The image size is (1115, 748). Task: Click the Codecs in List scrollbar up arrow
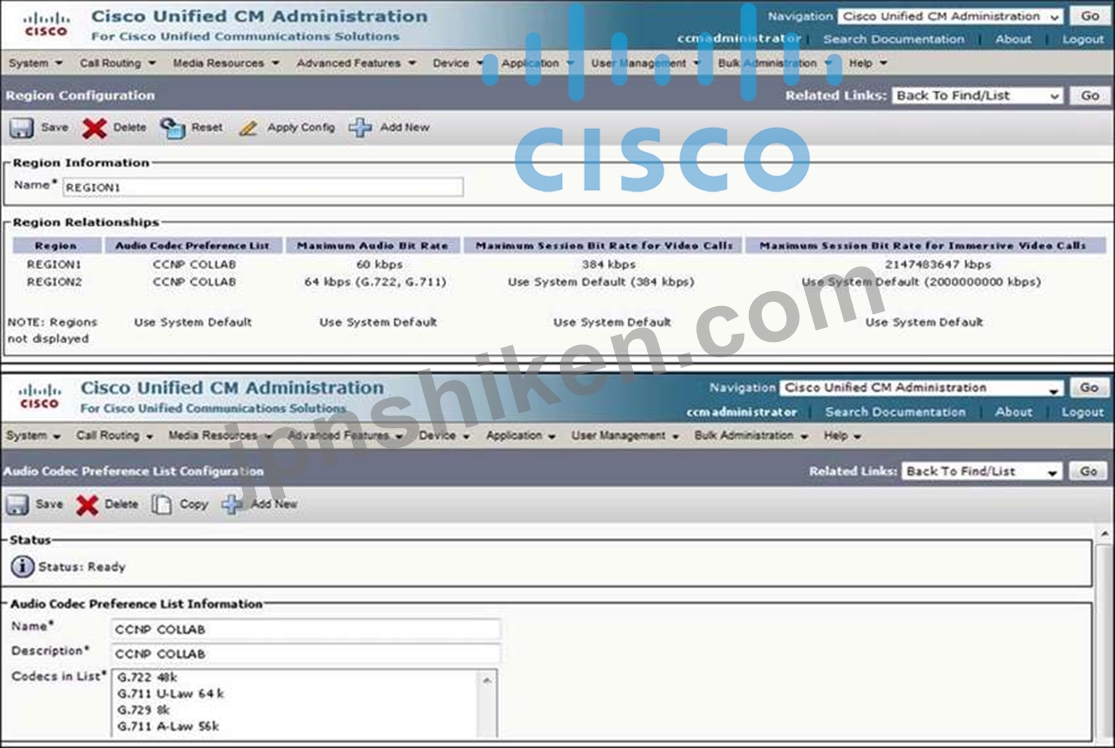(x=487, y=680)
